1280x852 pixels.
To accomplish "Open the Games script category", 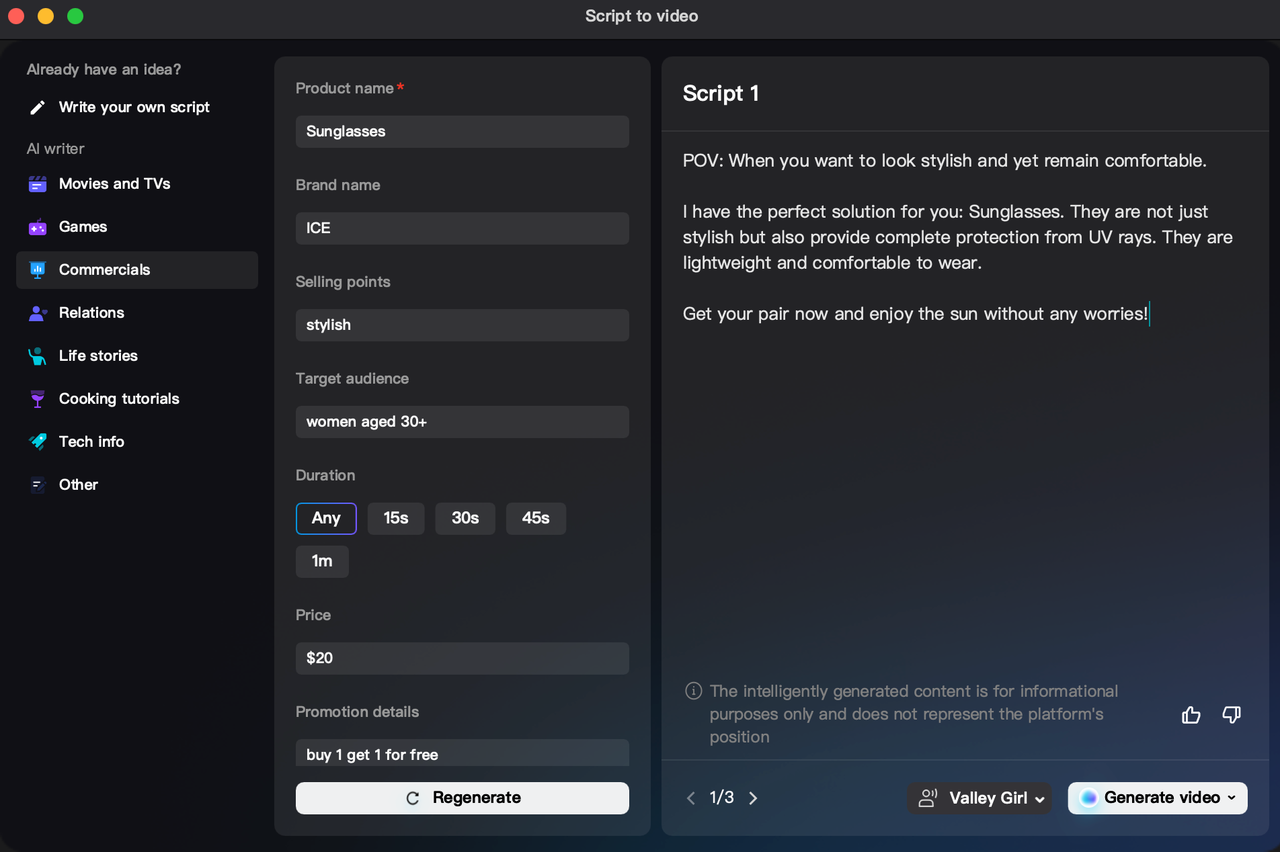I will point(37,227).
